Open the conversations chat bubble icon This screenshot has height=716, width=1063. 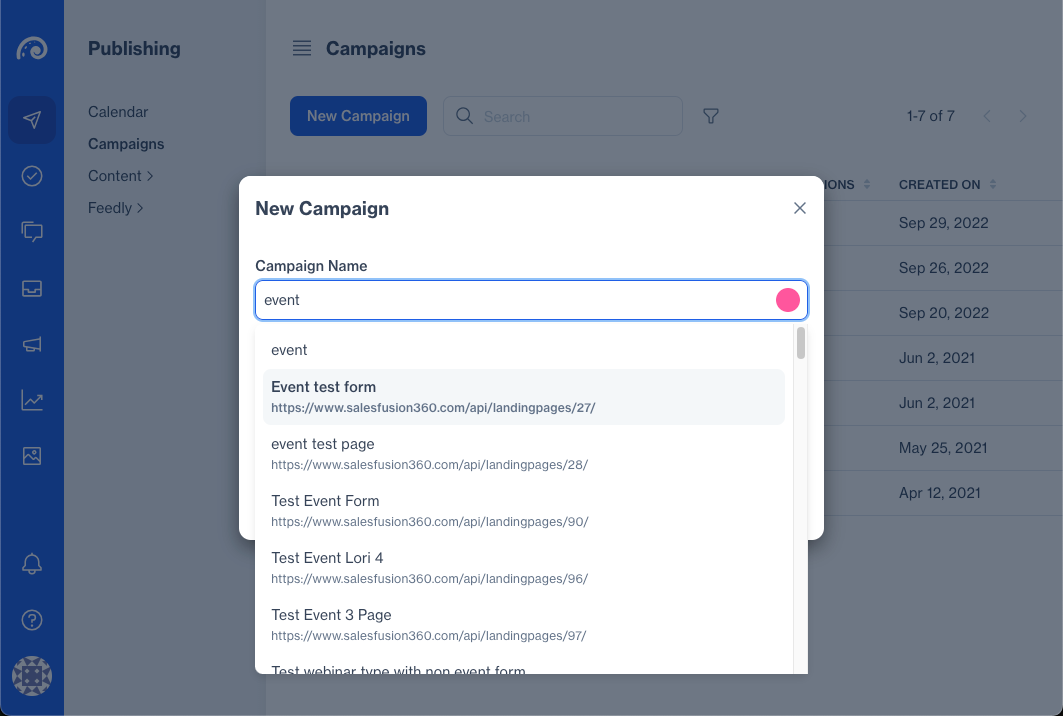(x=32, y=232)
